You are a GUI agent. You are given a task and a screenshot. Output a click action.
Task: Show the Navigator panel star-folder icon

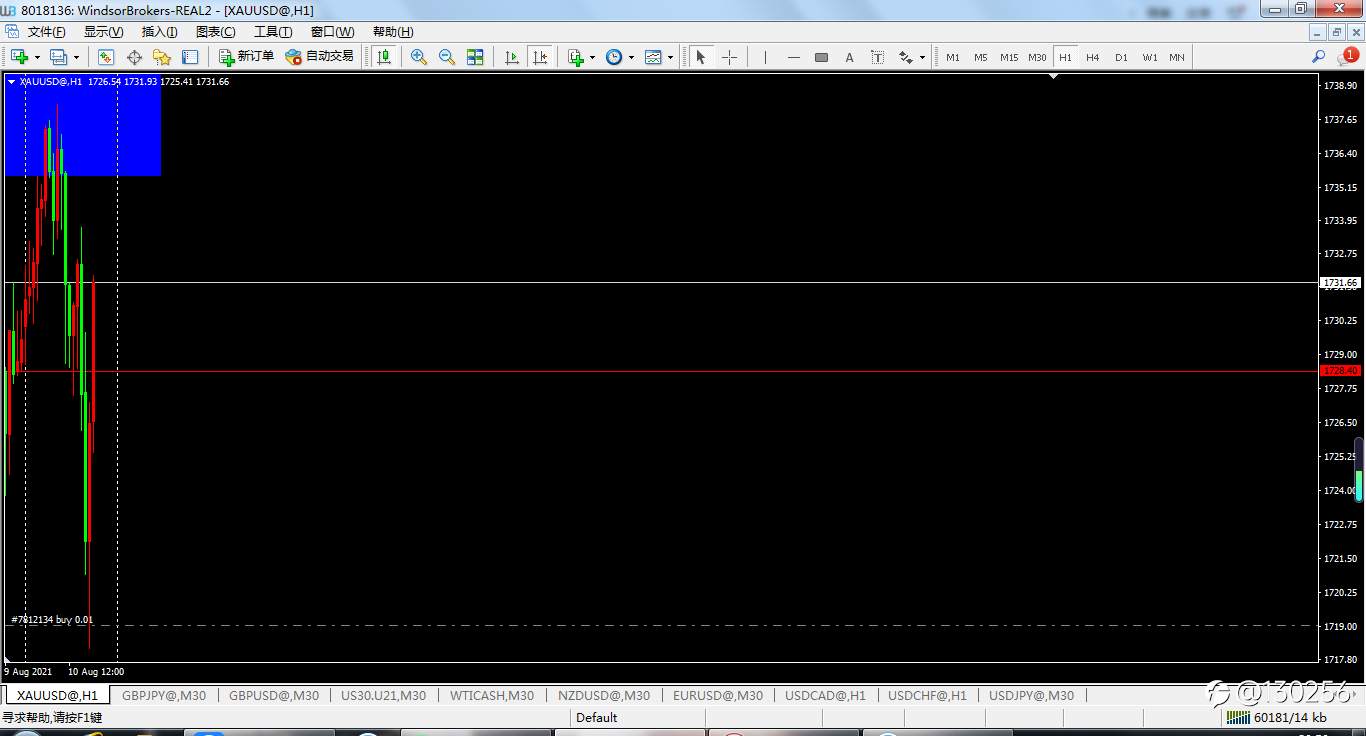(x=162, y=57)
